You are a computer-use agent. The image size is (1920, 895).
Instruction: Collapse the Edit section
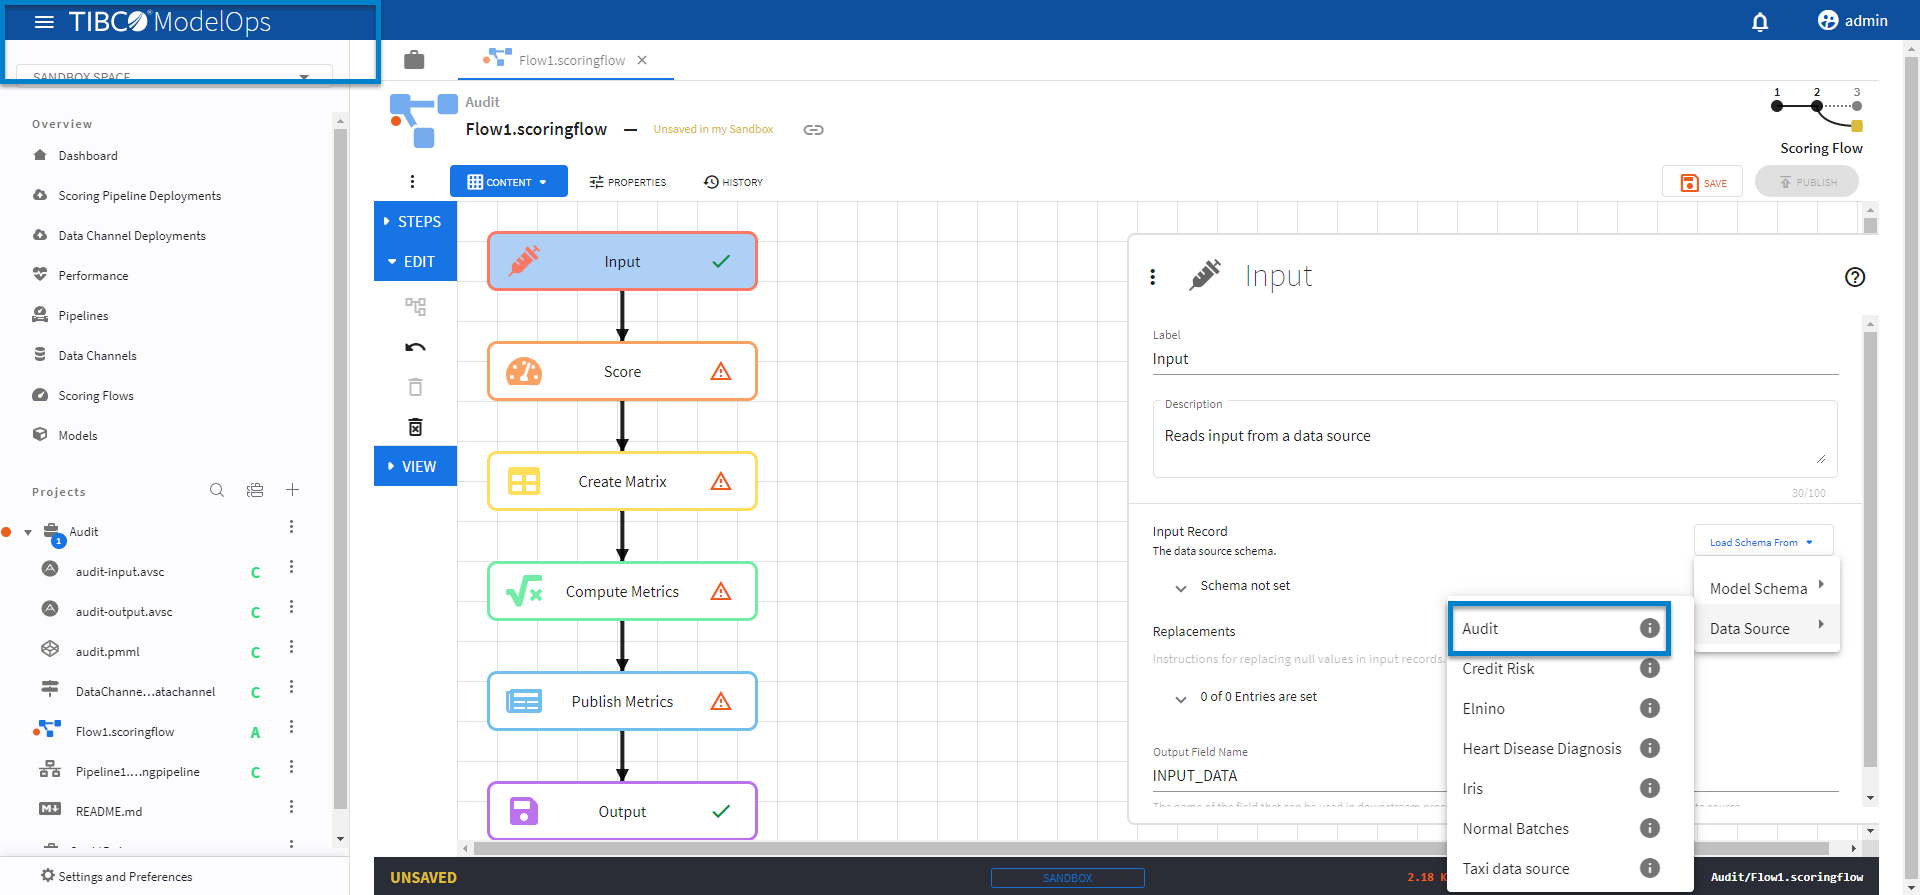click(x=415, y=261)
